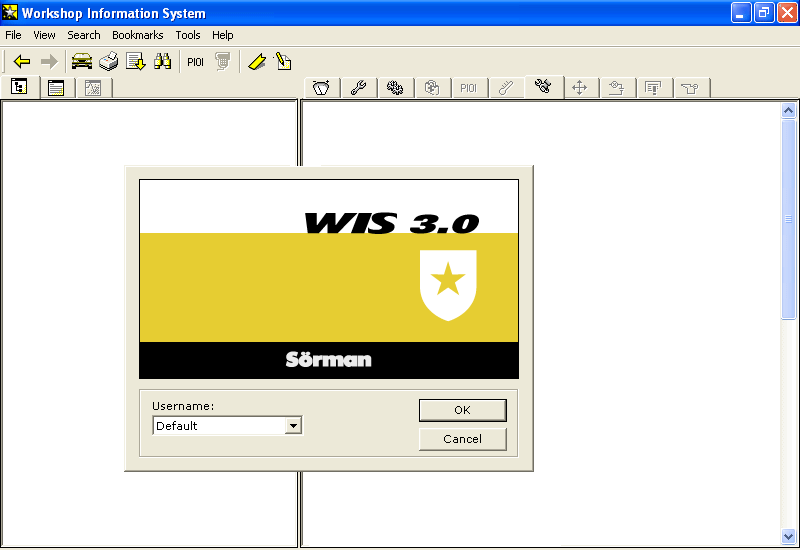
Task: Close the Workshop Information System window
Action: 787,13
